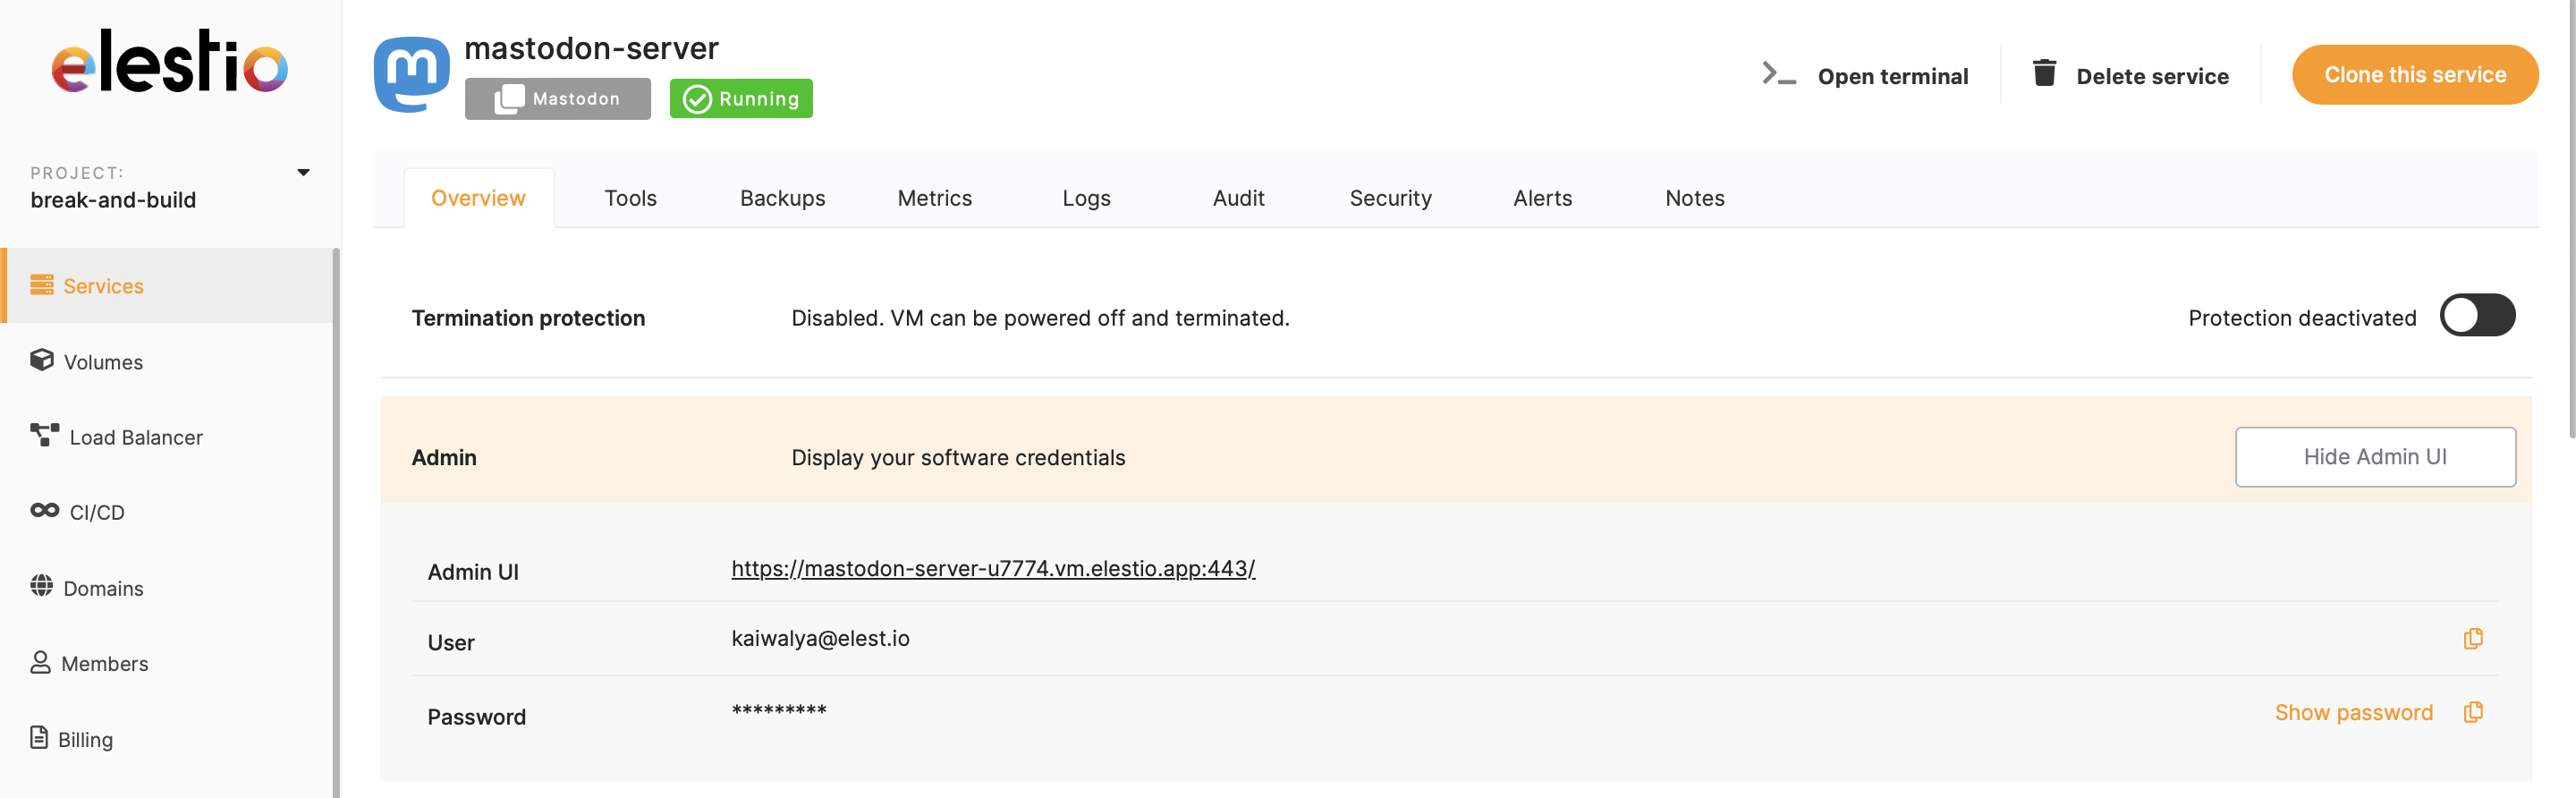Expand the project selector dropdown arrow

point(303,173)
